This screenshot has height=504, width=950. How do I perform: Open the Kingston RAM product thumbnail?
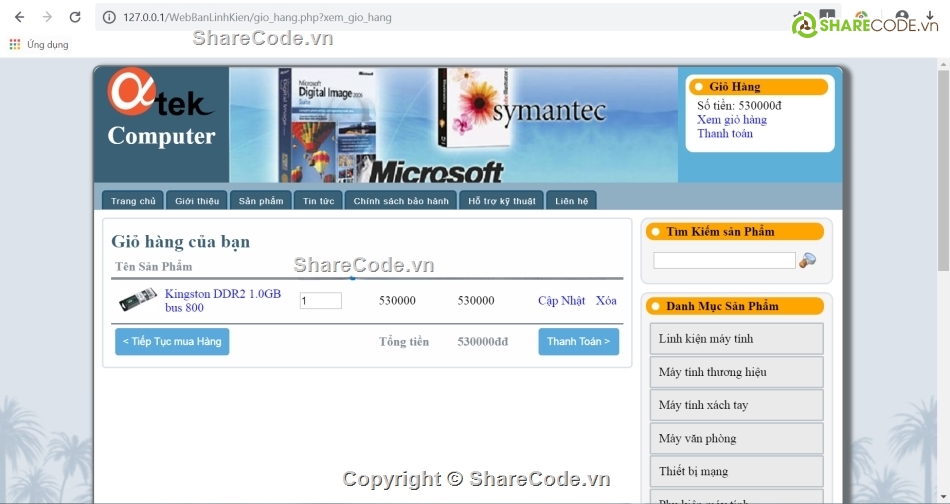(138, 300)
